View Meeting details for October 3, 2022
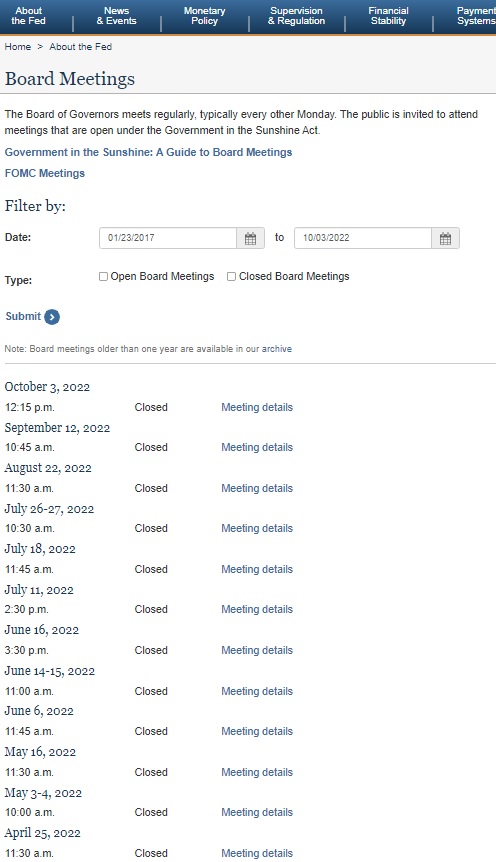Viewport: 496px width, 862px height. pyautogui.click(x=257, y=407)
